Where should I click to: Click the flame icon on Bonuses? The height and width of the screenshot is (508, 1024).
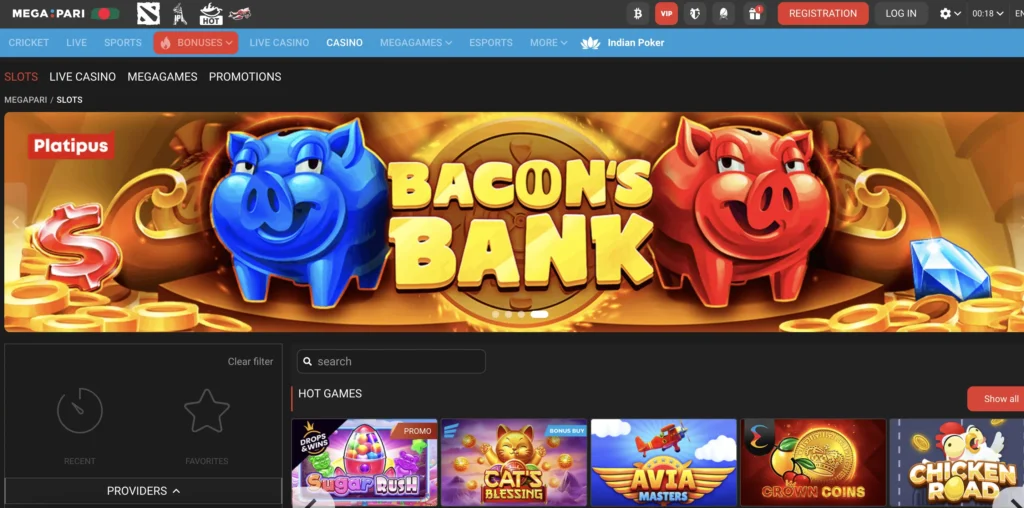[x=165, y=43]
